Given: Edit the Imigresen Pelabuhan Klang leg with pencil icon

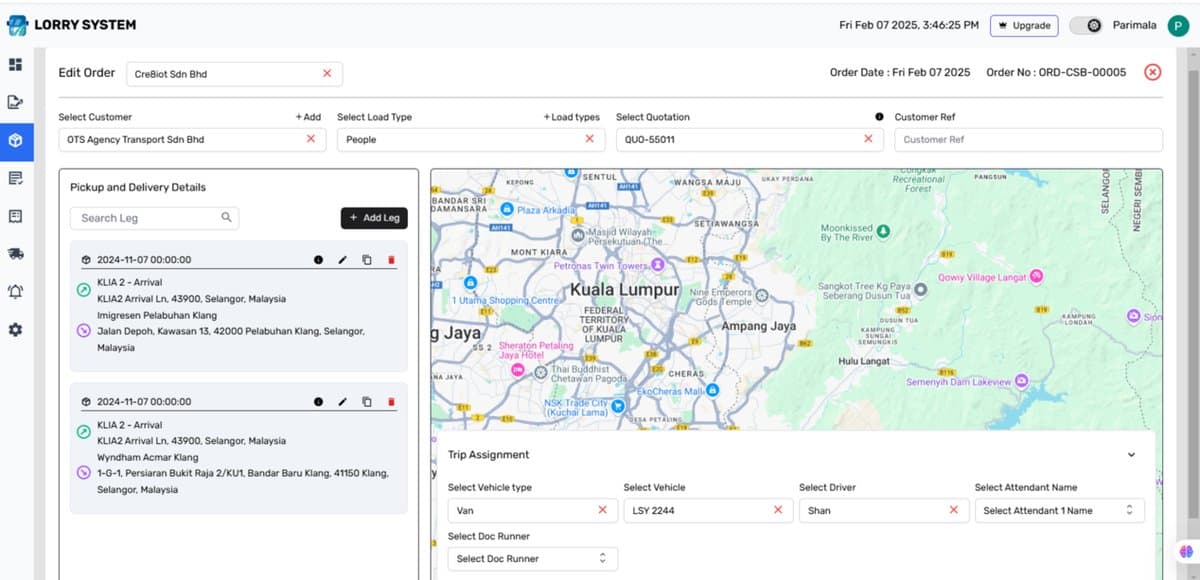Looking at the screenshot, I should 342,260.
